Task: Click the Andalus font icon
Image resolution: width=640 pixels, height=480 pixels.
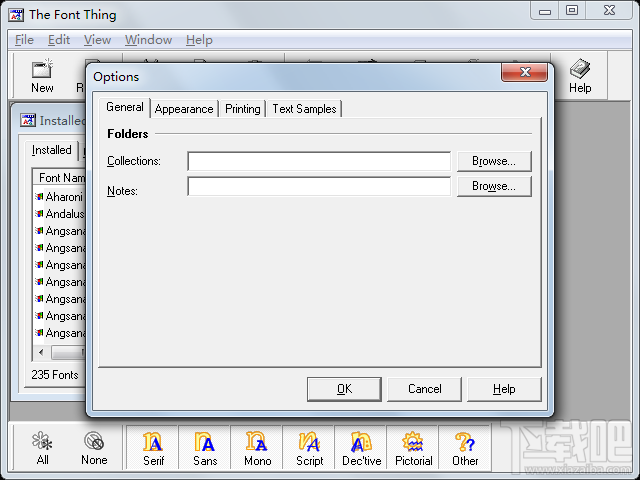Action: coord(39,213)
